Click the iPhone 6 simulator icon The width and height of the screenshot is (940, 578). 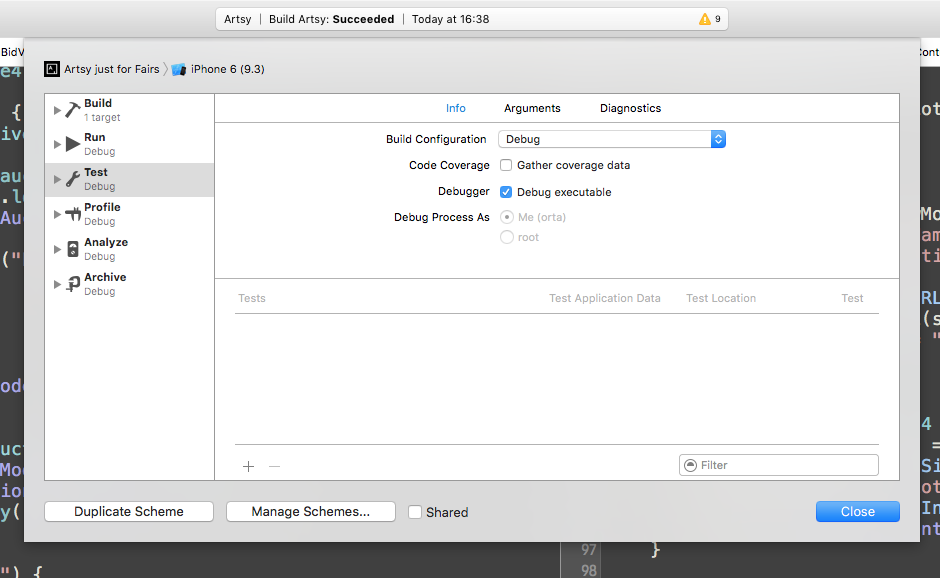point(179,70)
